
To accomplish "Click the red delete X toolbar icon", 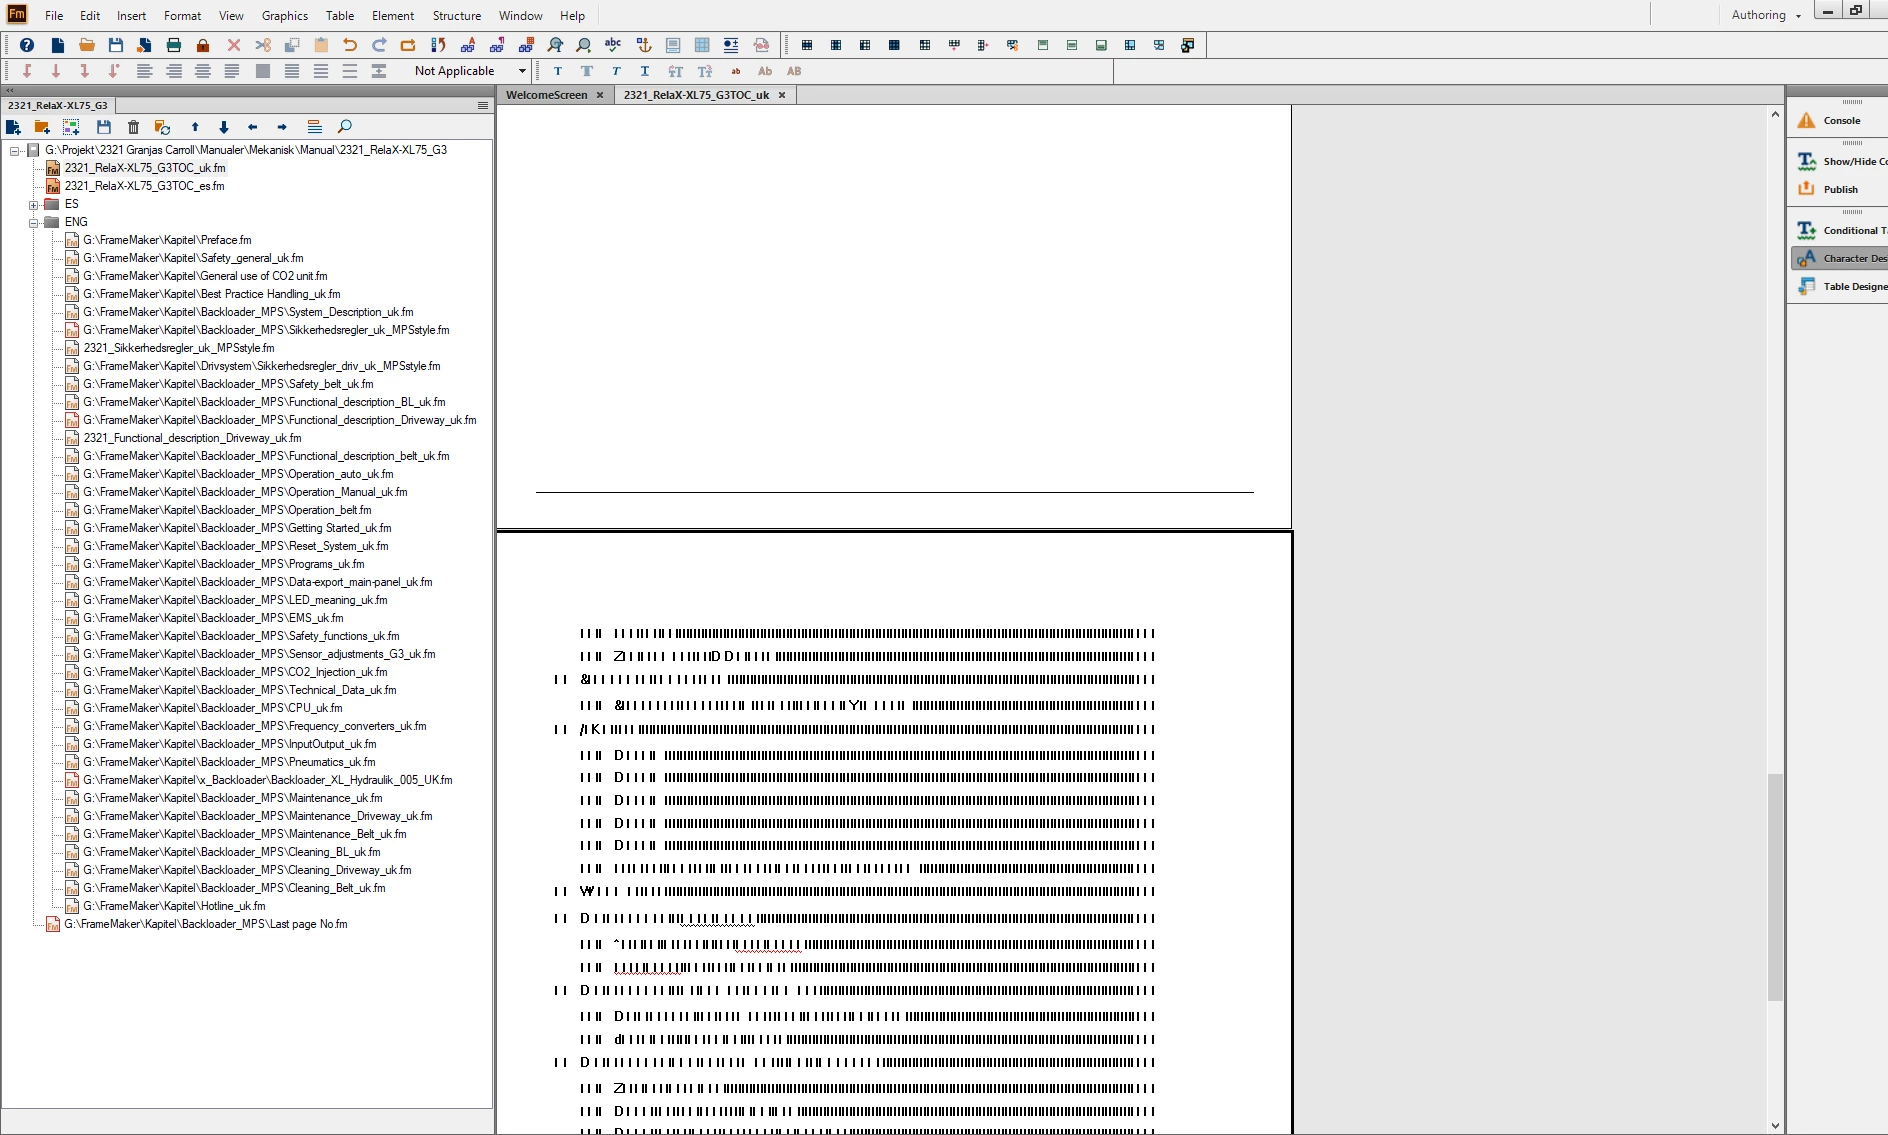I will point(234,45).
